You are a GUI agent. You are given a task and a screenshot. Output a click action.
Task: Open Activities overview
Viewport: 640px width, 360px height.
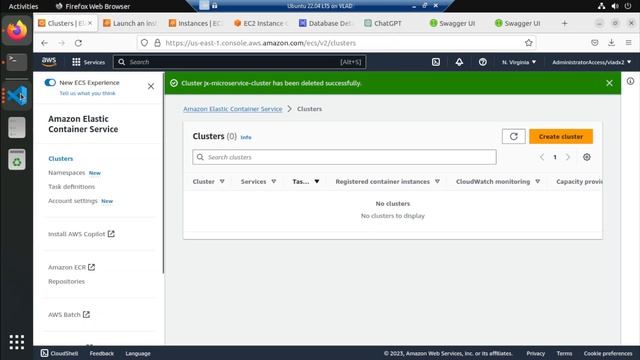[x=23, y=6]
